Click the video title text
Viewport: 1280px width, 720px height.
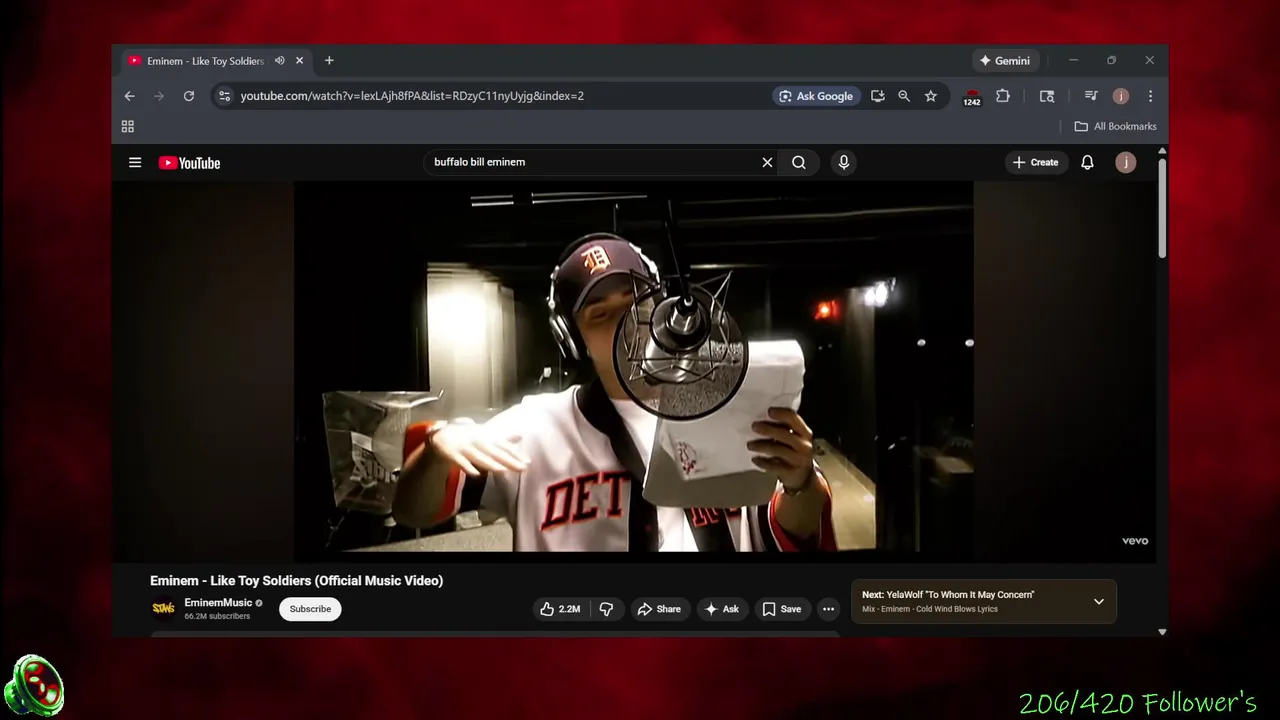tap(296, 580)
